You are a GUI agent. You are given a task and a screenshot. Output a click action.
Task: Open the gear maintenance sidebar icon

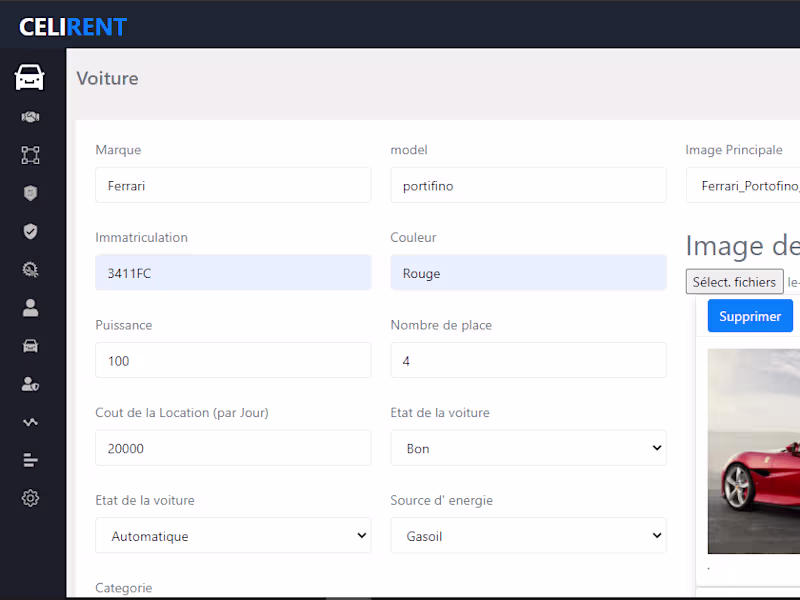coord(30,269)
